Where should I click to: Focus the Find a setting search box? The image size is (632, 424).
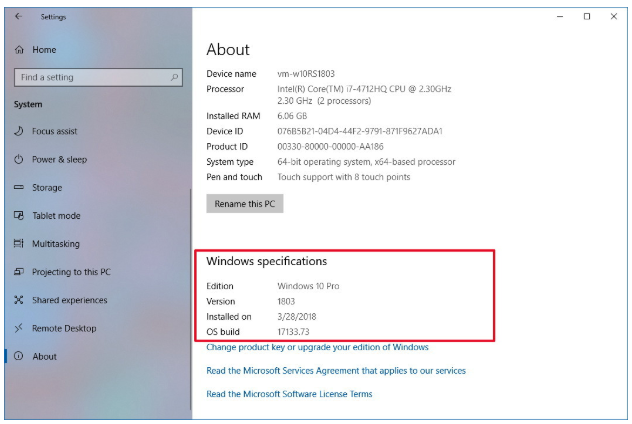click(98, 77)
